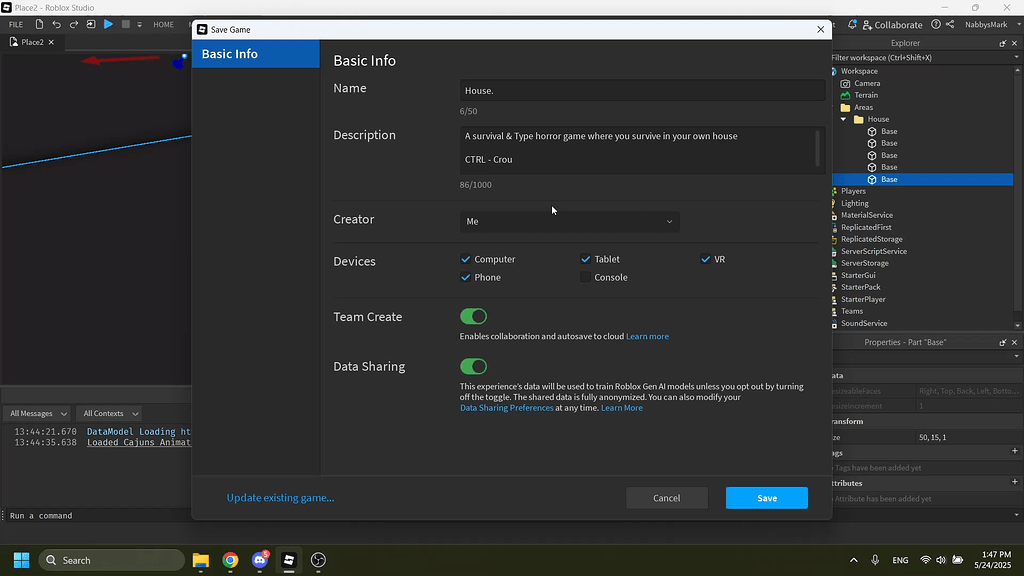
Task: Uncheck the Tablet device checkbox
Action: coord(586,259)
